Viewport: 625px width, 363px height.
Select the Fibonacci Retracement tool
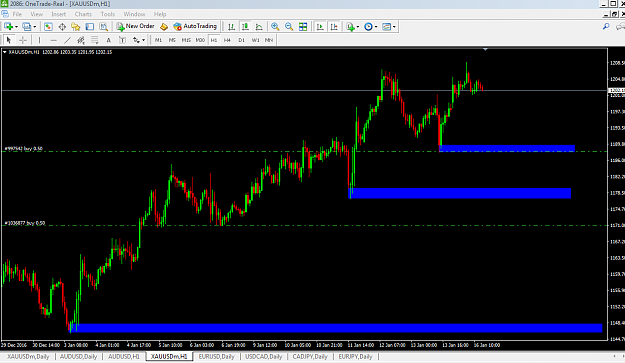(x=94, y=40)
